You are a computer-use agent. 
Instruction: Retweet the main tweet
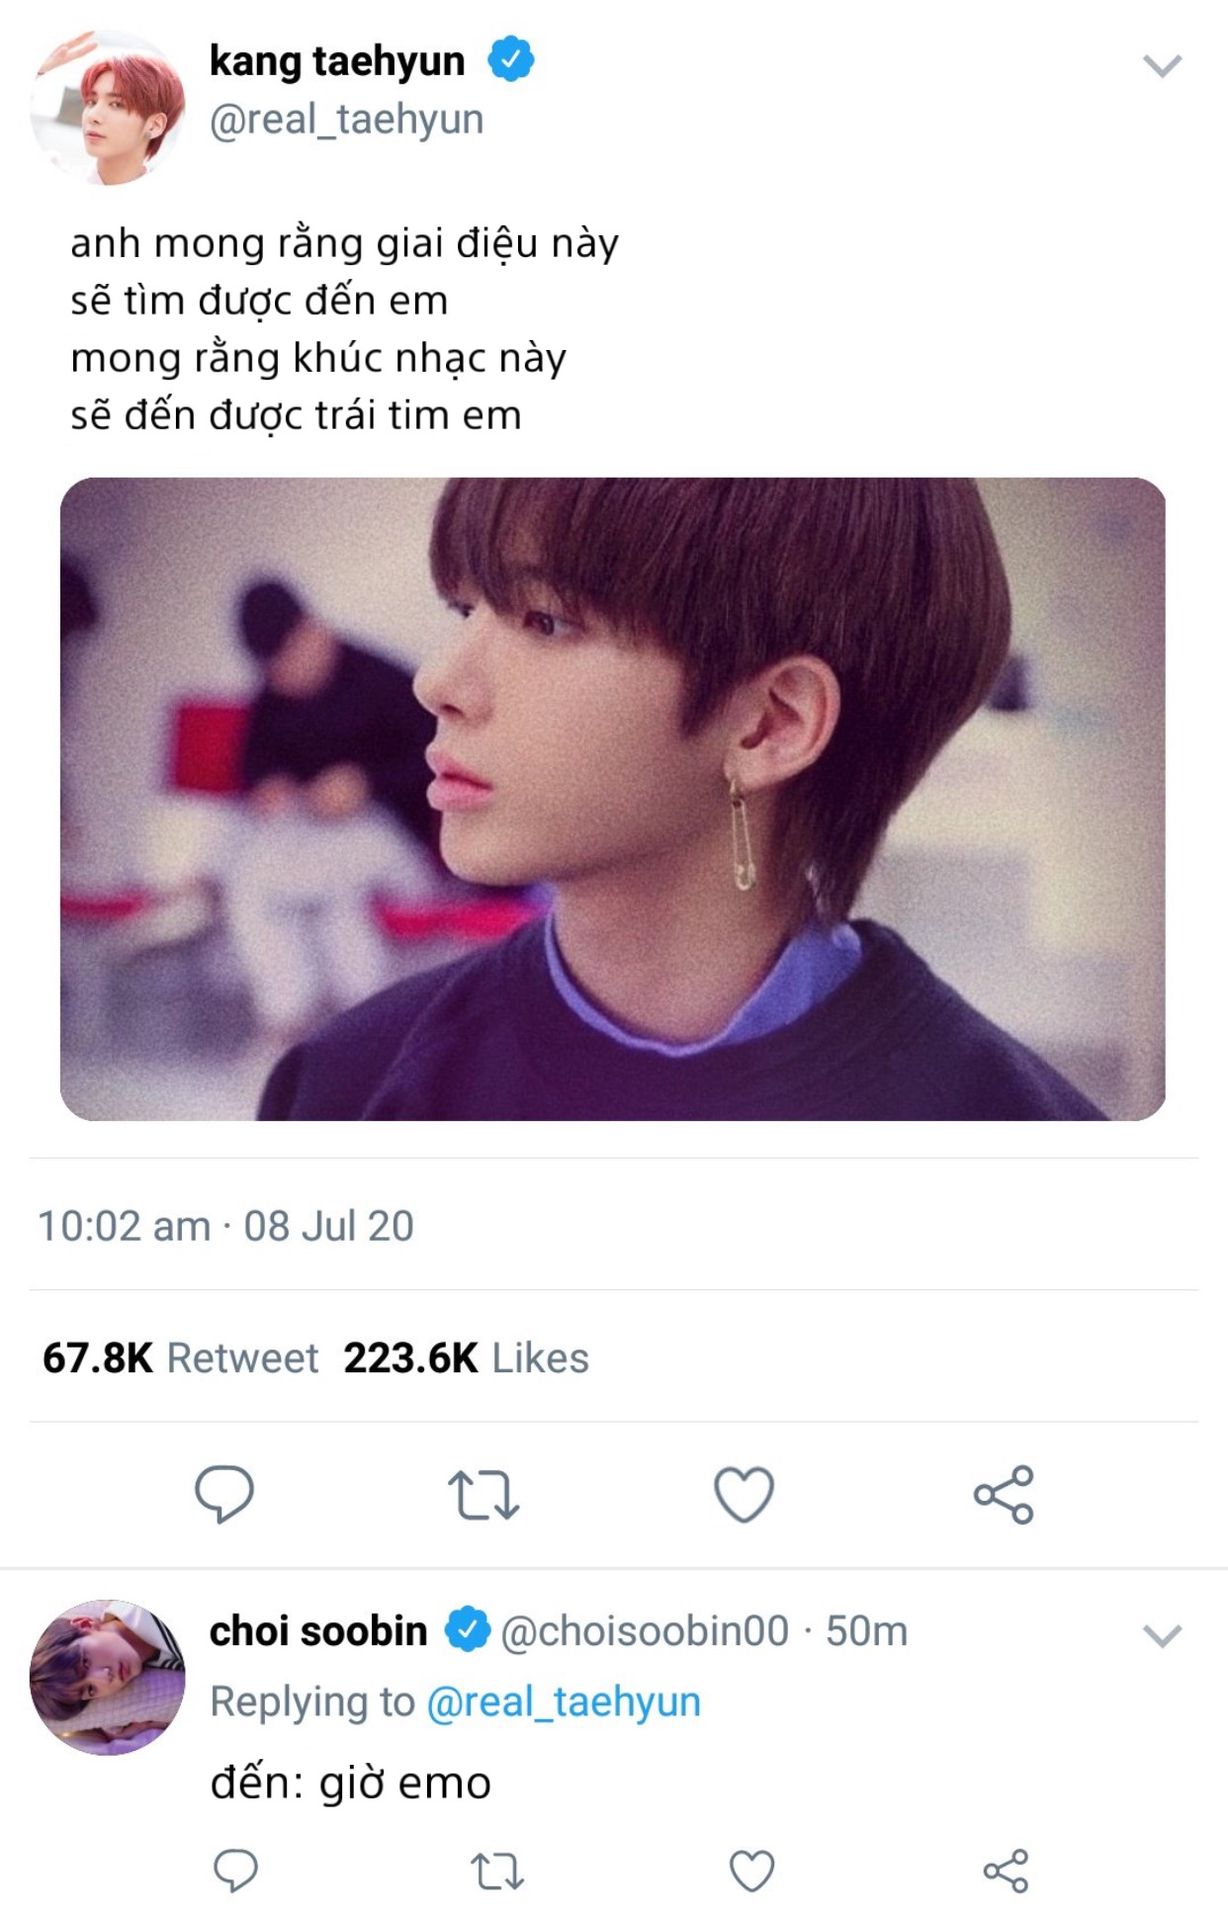click(x=483, y=1494)
